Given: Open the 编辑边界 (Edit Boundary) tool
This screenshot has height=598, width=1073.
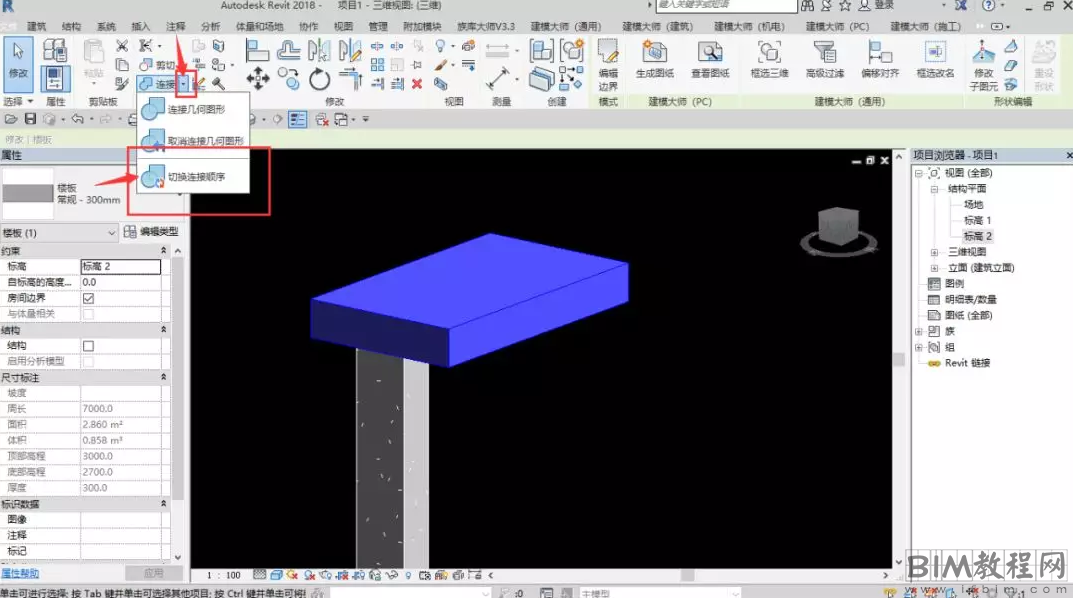Looking at the screenshot, I should click(608, 66).
